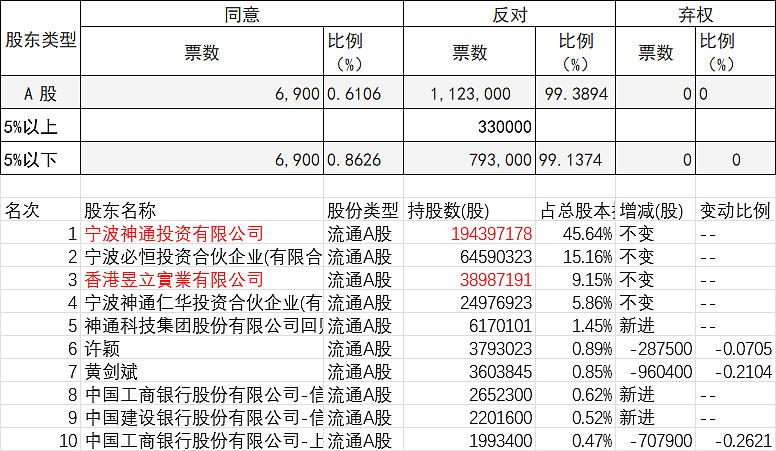Image resolution: width=776 pixels, height=451 pixels.
Task: Click the 名次 column header
Action: tap(41, 210)
